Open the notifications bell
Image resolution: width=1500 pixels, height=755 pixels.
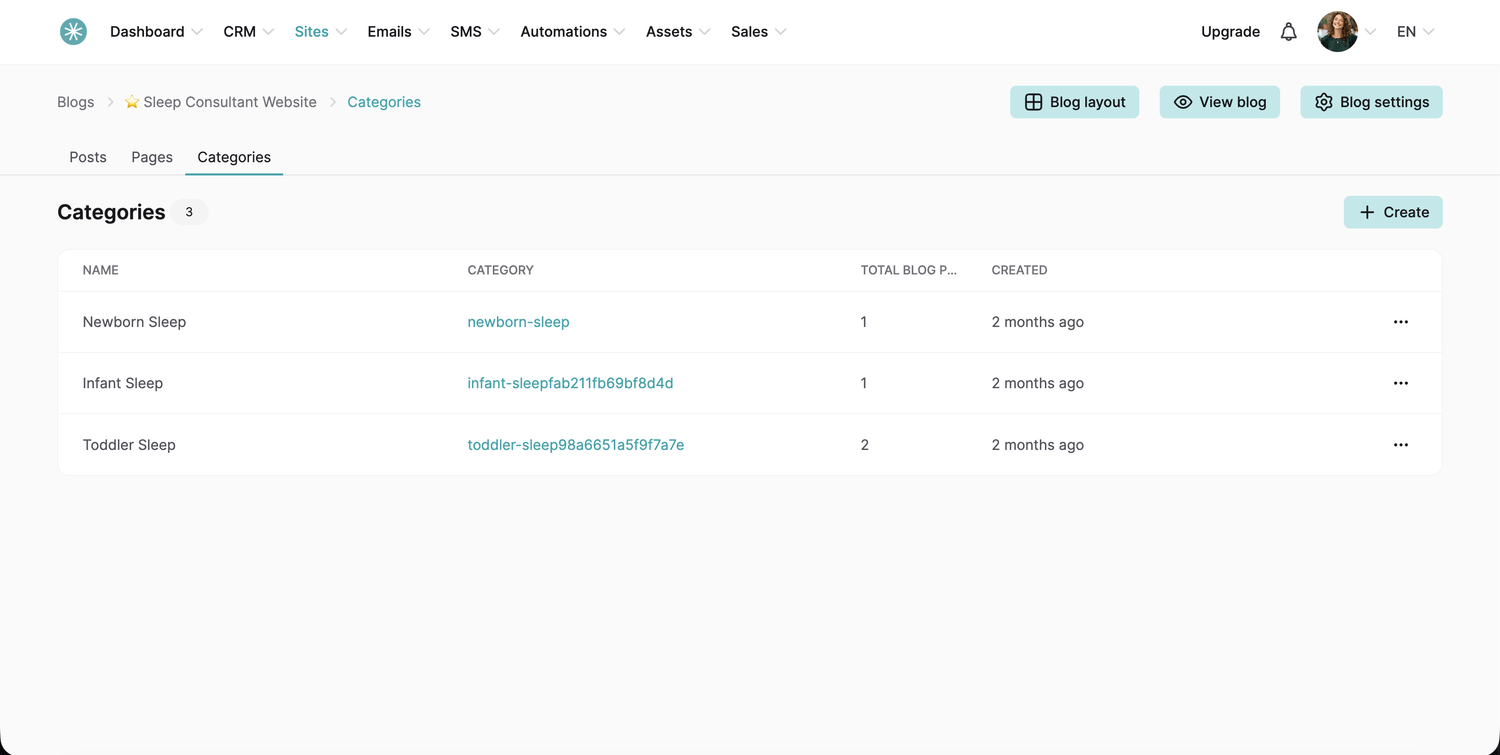(1289, 32)
